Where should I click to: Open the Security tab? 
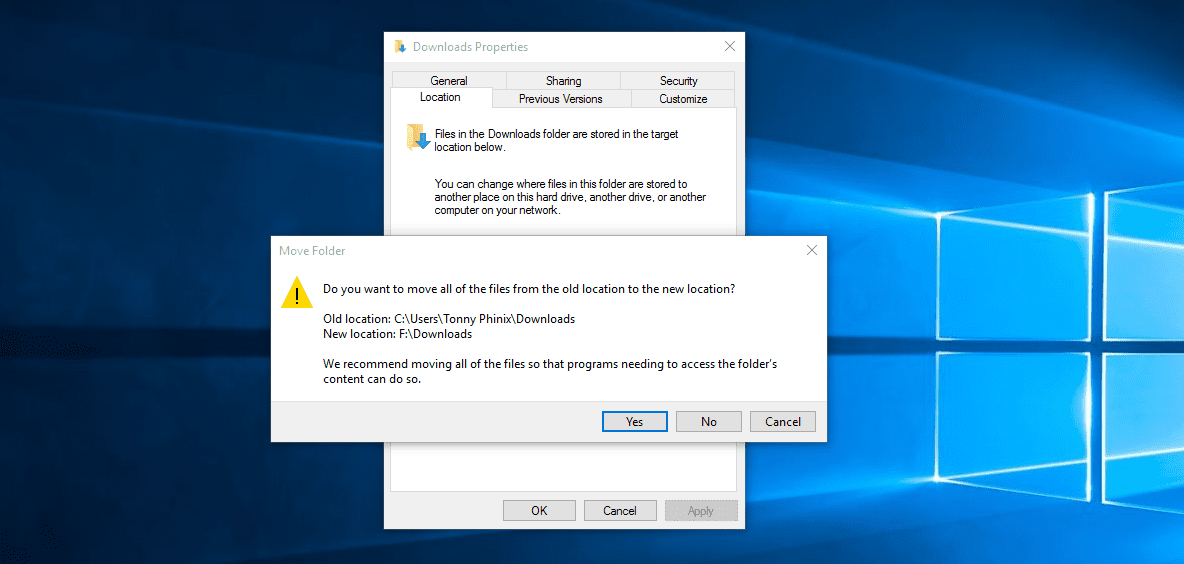pyautogui.click(x=678, y=81)
